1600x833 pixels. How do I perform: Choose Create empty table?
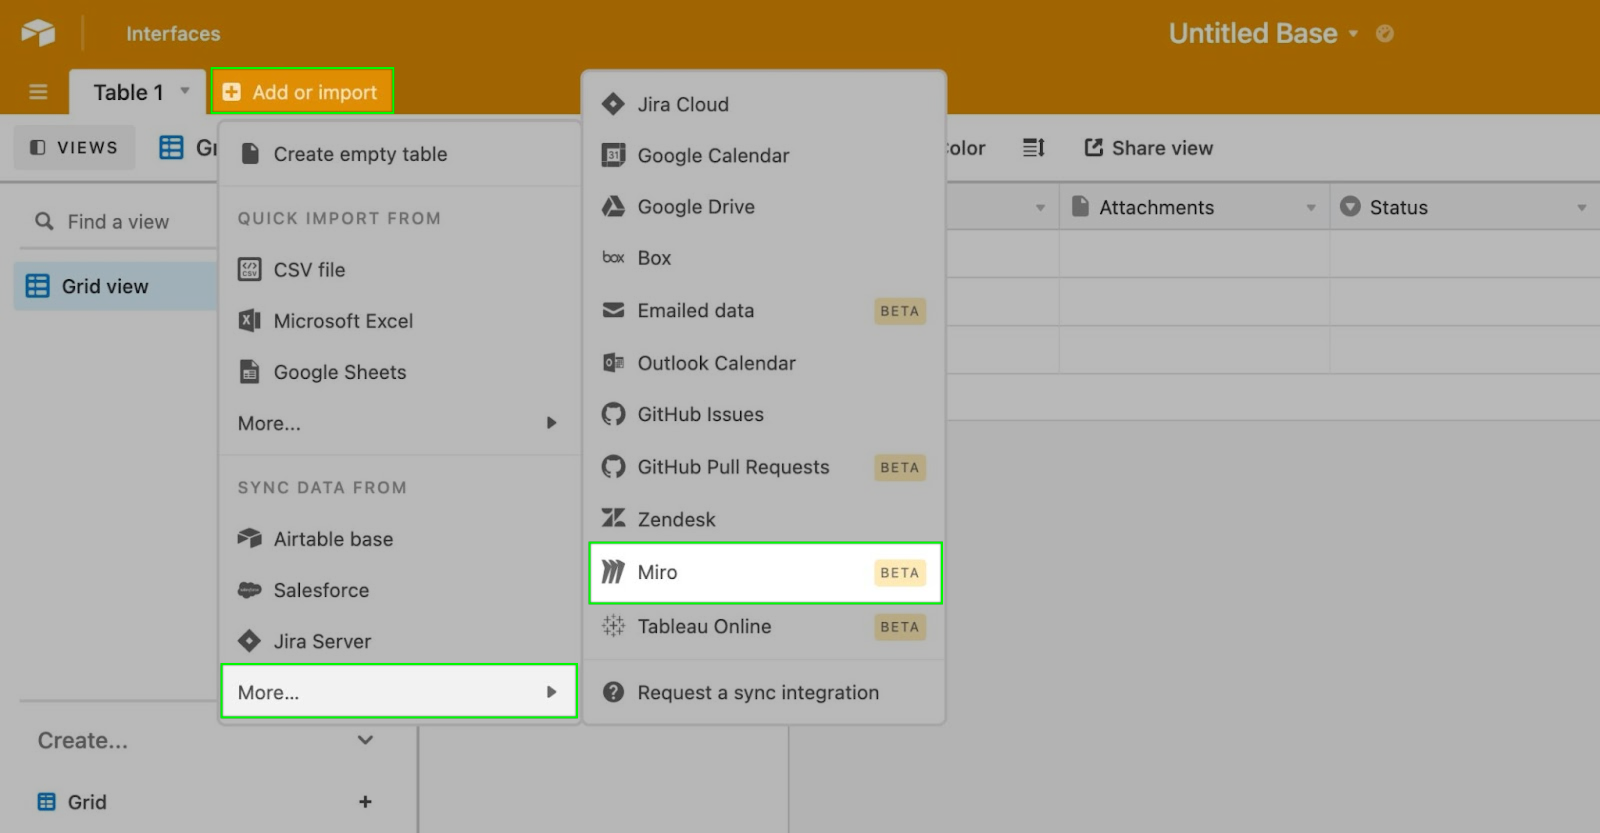[x=399, y=154]
